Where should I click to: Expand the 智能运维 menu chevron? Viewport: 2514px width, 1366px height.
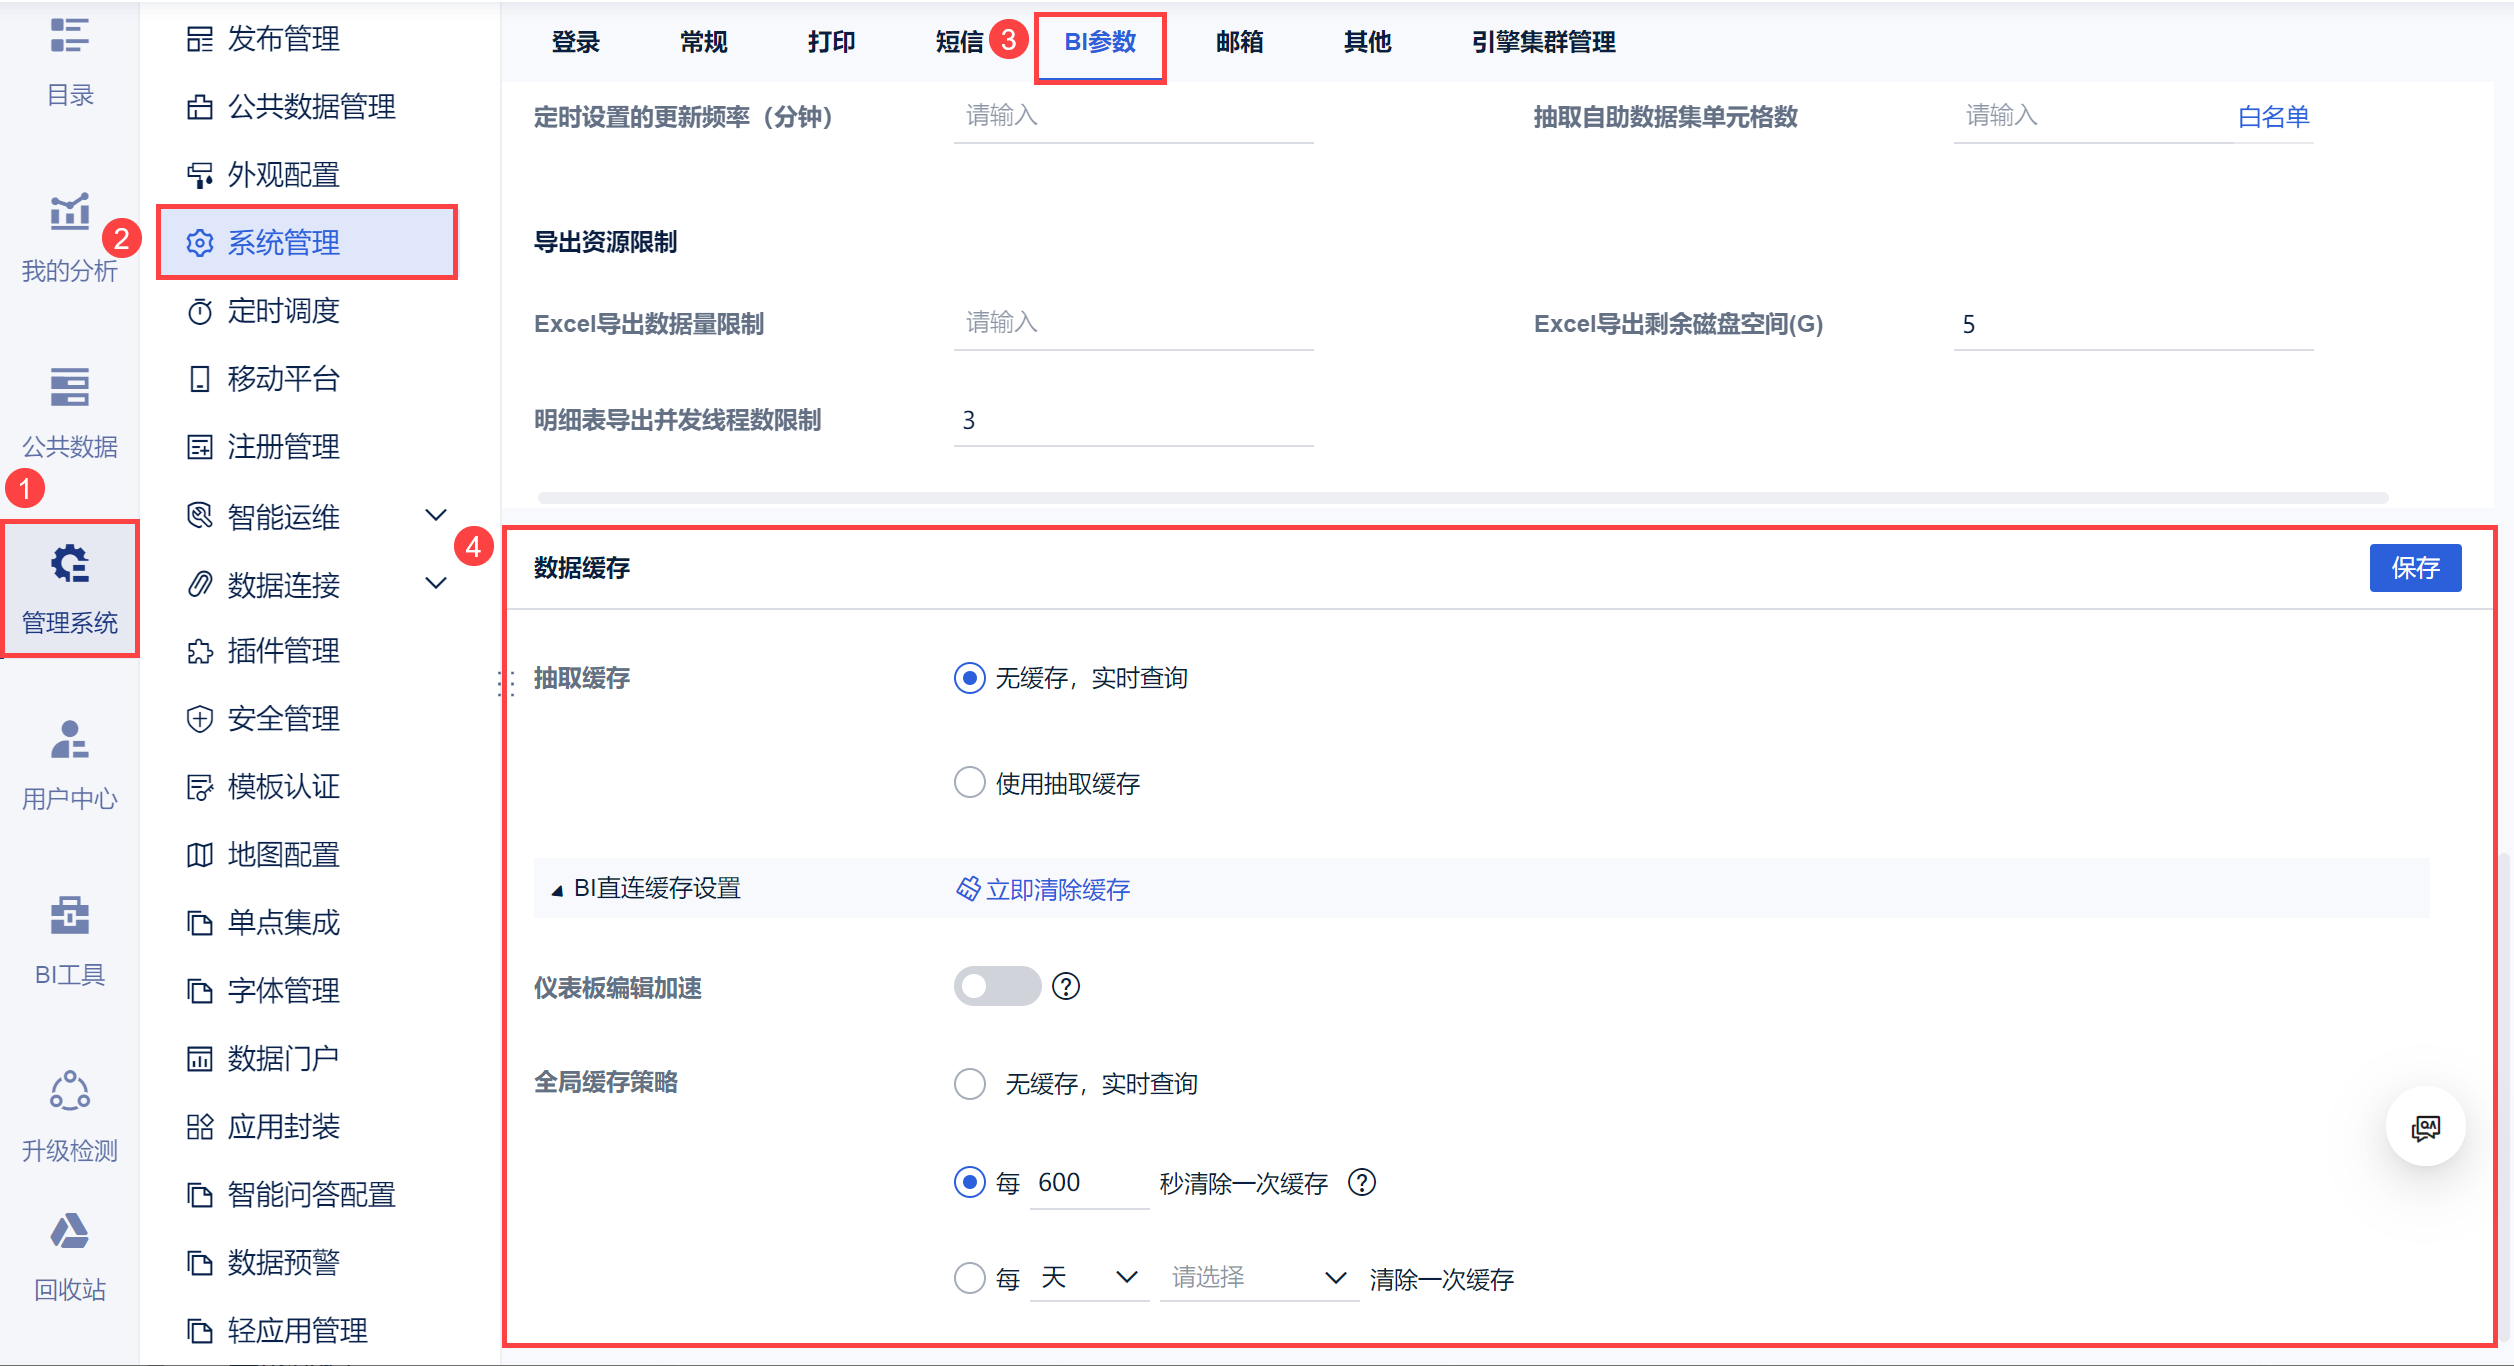point(436,516)
